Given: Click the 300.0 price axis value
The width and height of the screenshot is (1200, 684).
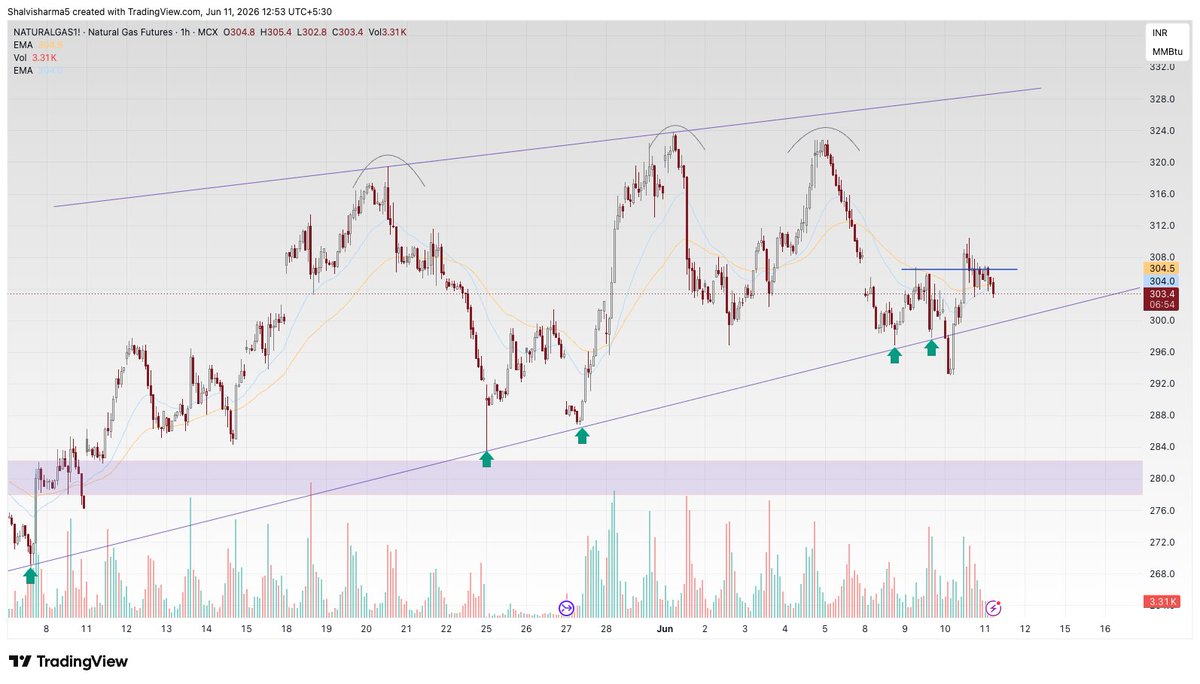Looking at the screenshot, I should 1161,321.
